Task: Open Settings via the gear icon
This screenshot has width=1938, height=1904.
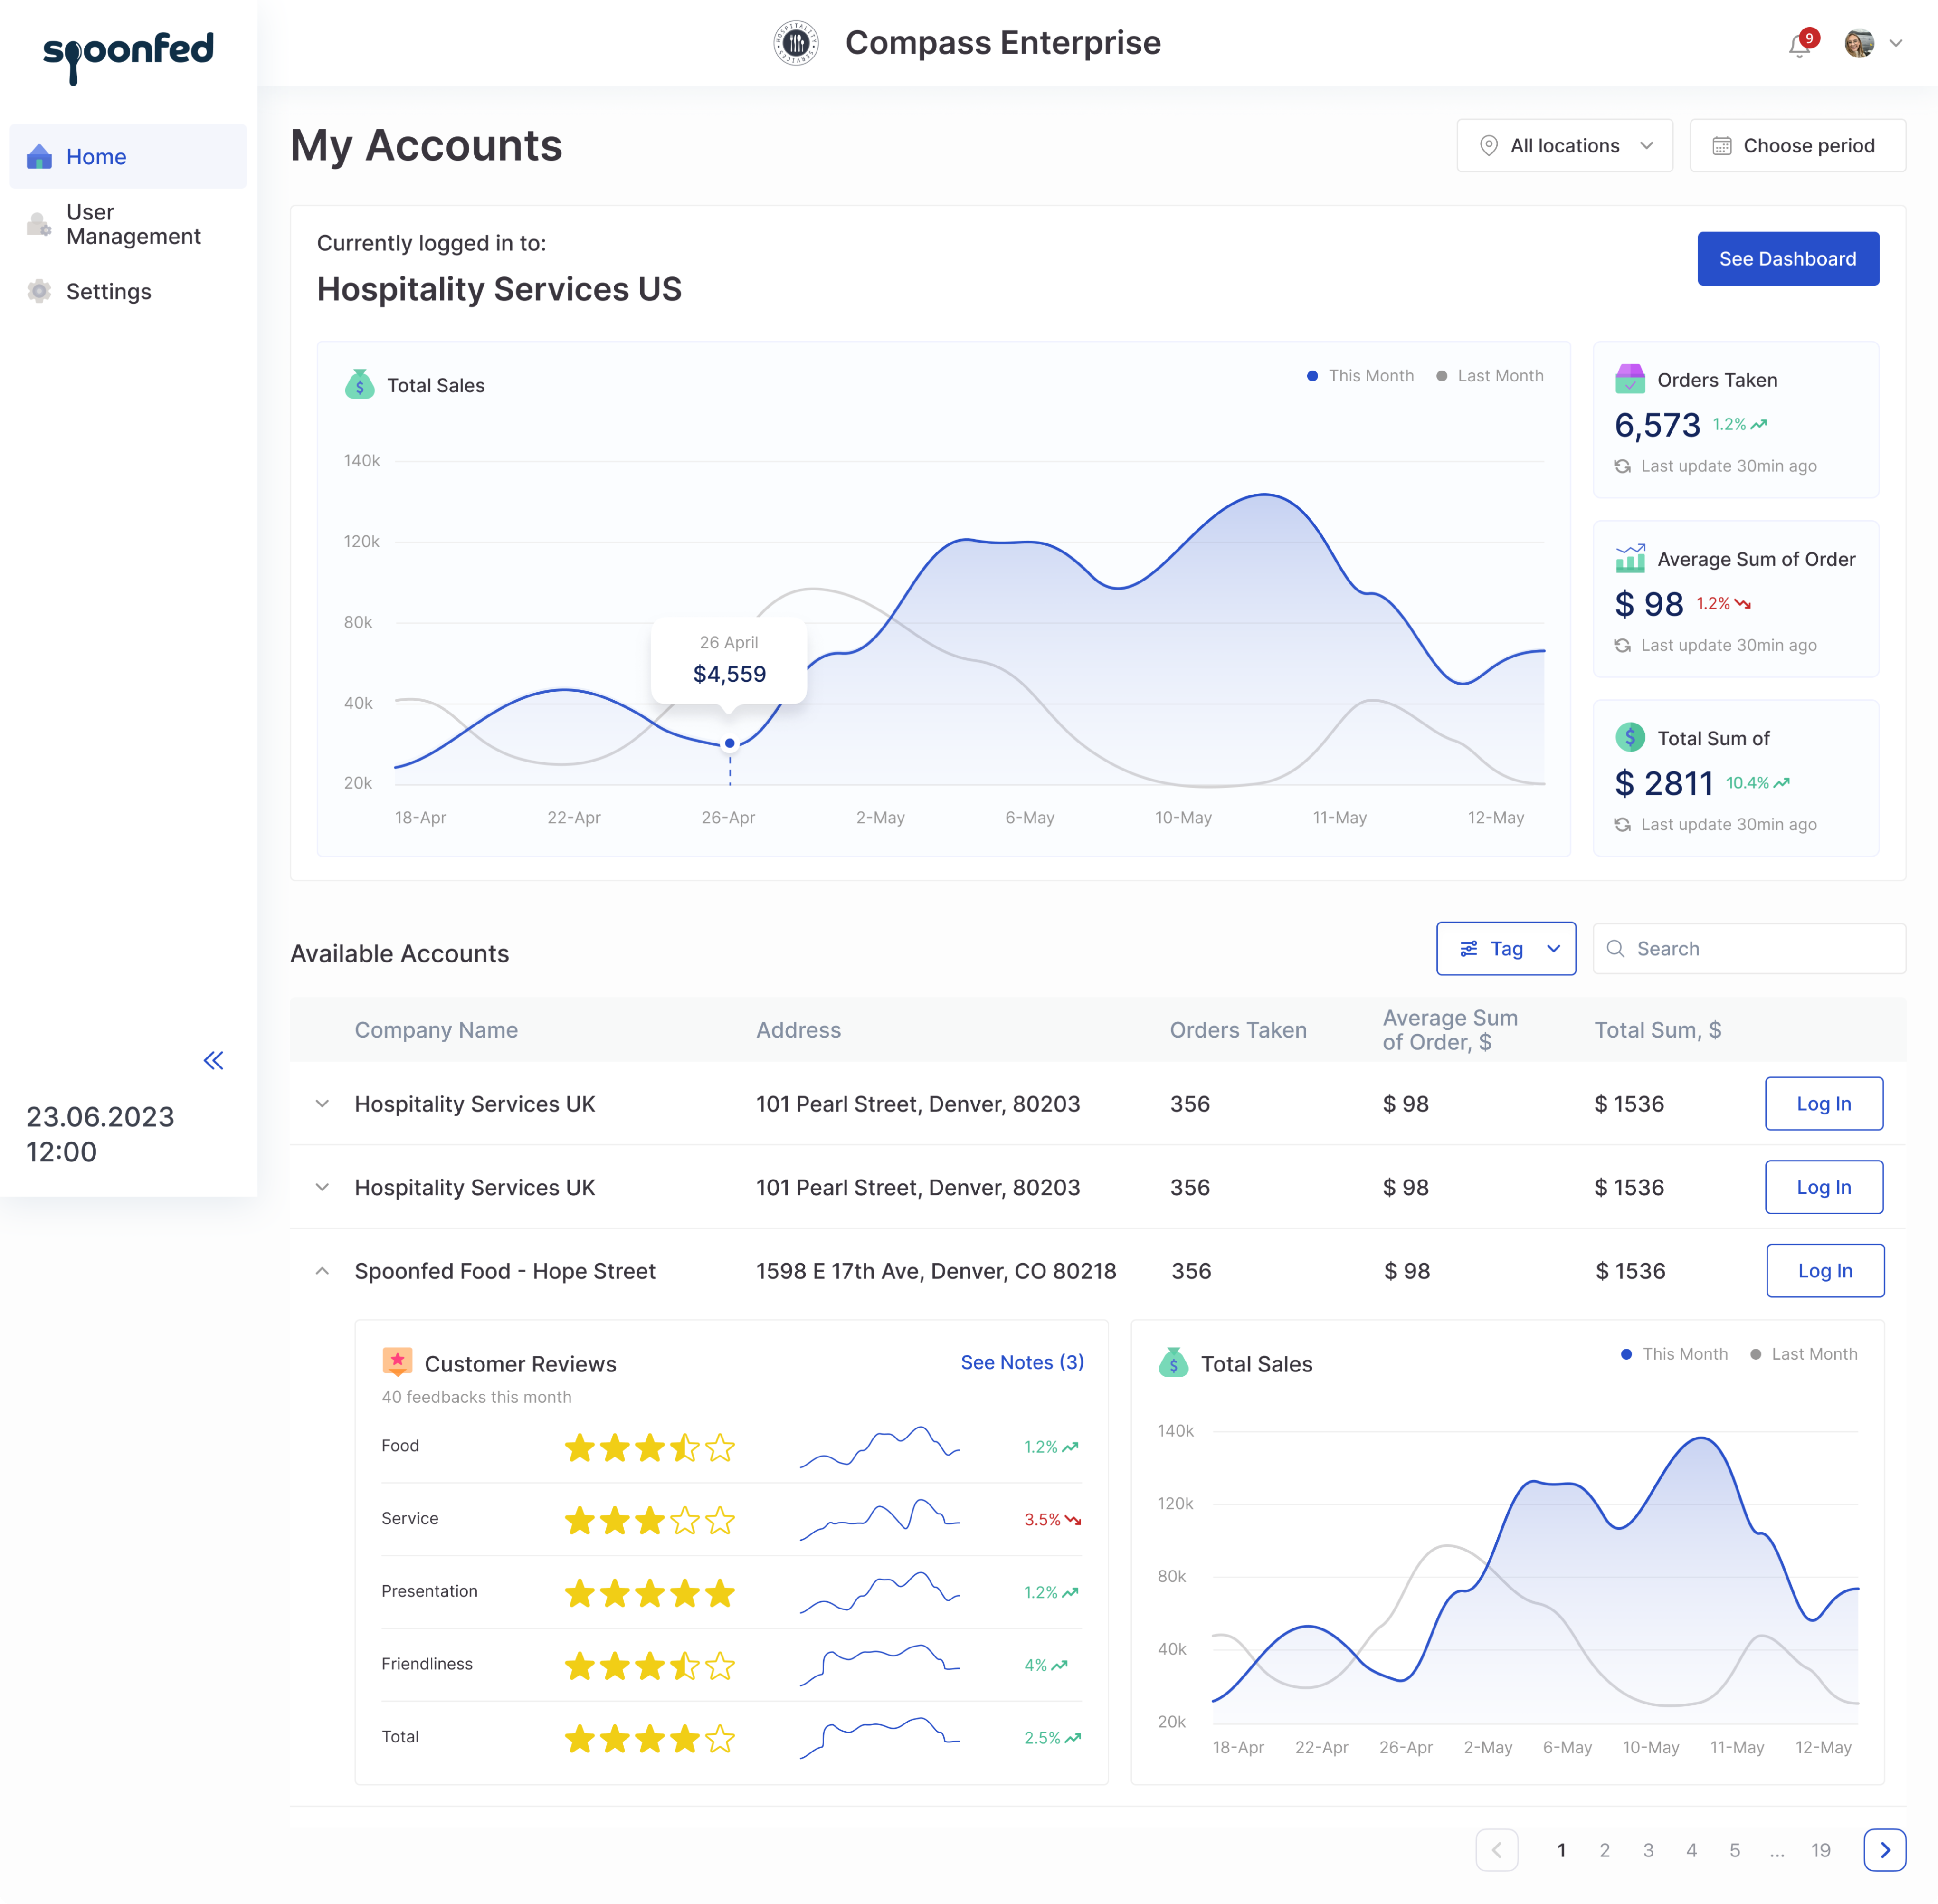Action: click(39, 291)
